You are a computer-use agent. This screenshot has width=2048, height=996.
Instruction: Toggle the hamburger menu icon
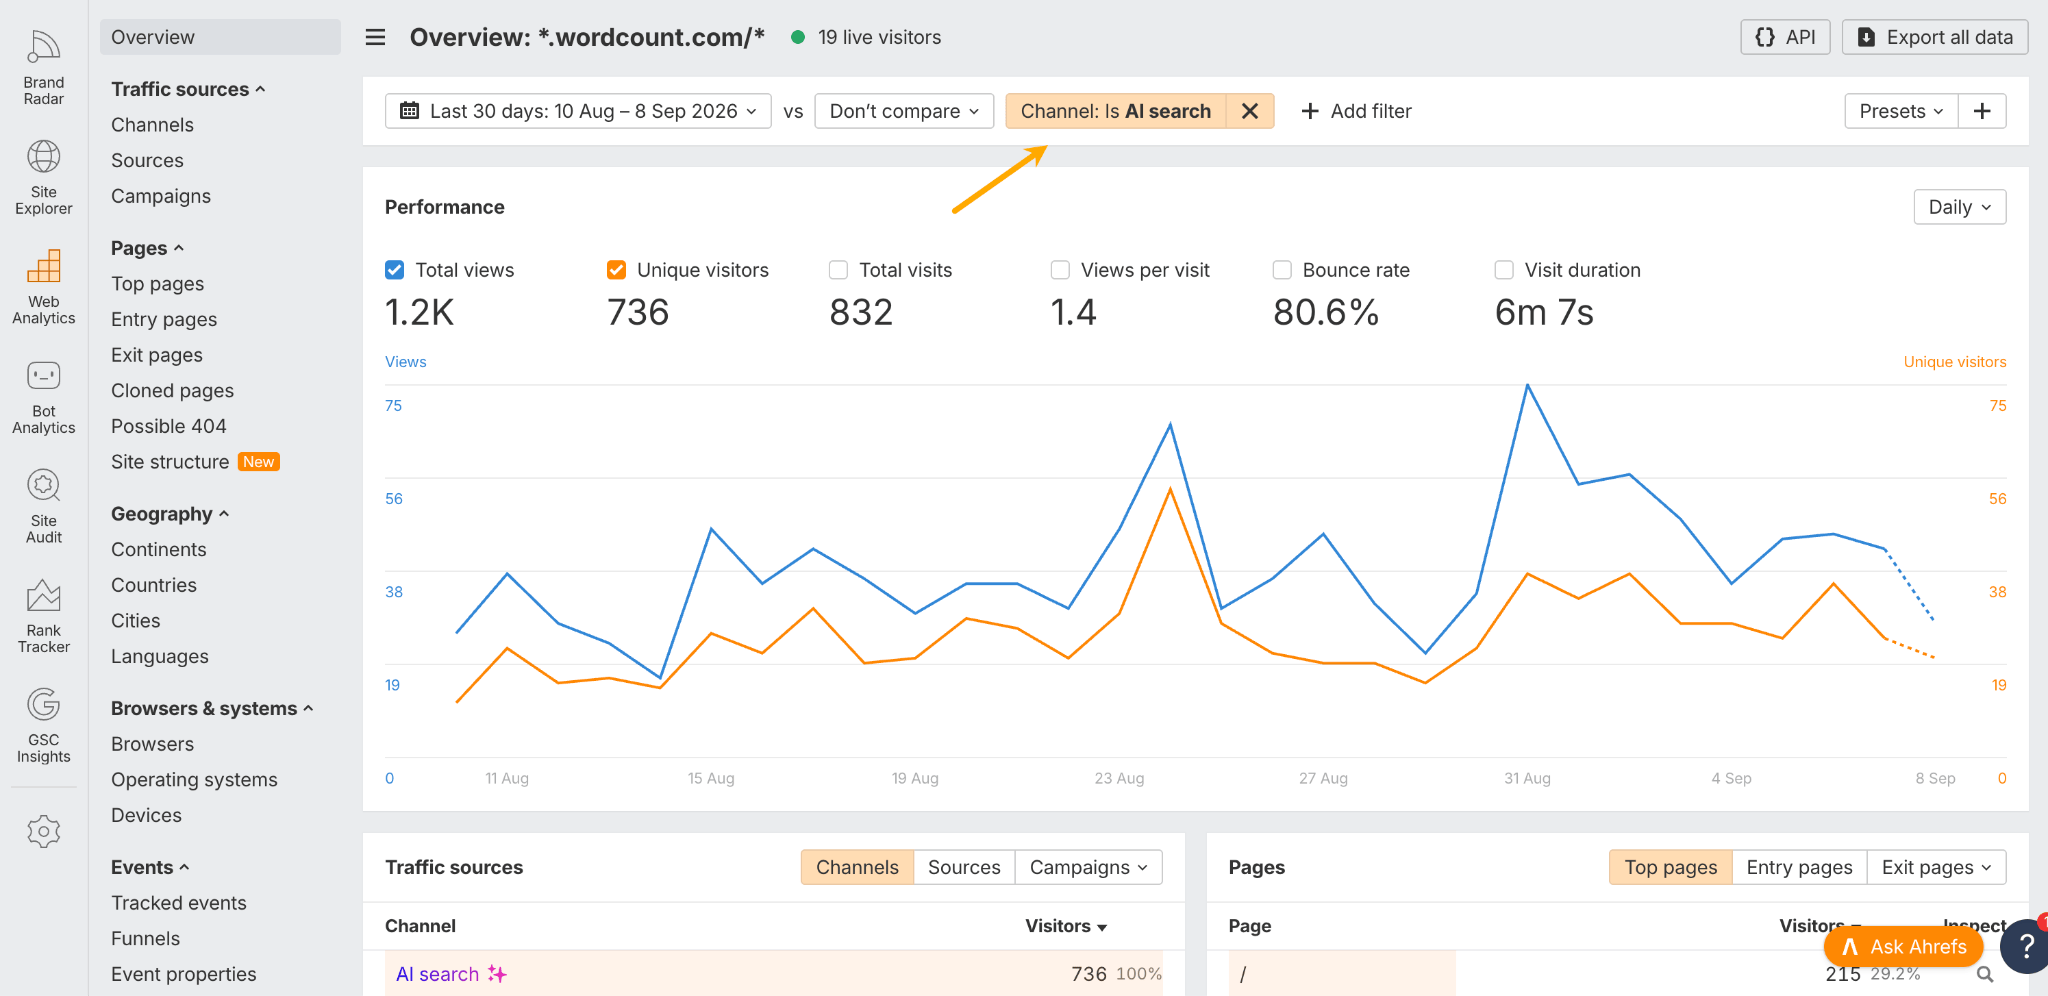click(x=375, y=37)
